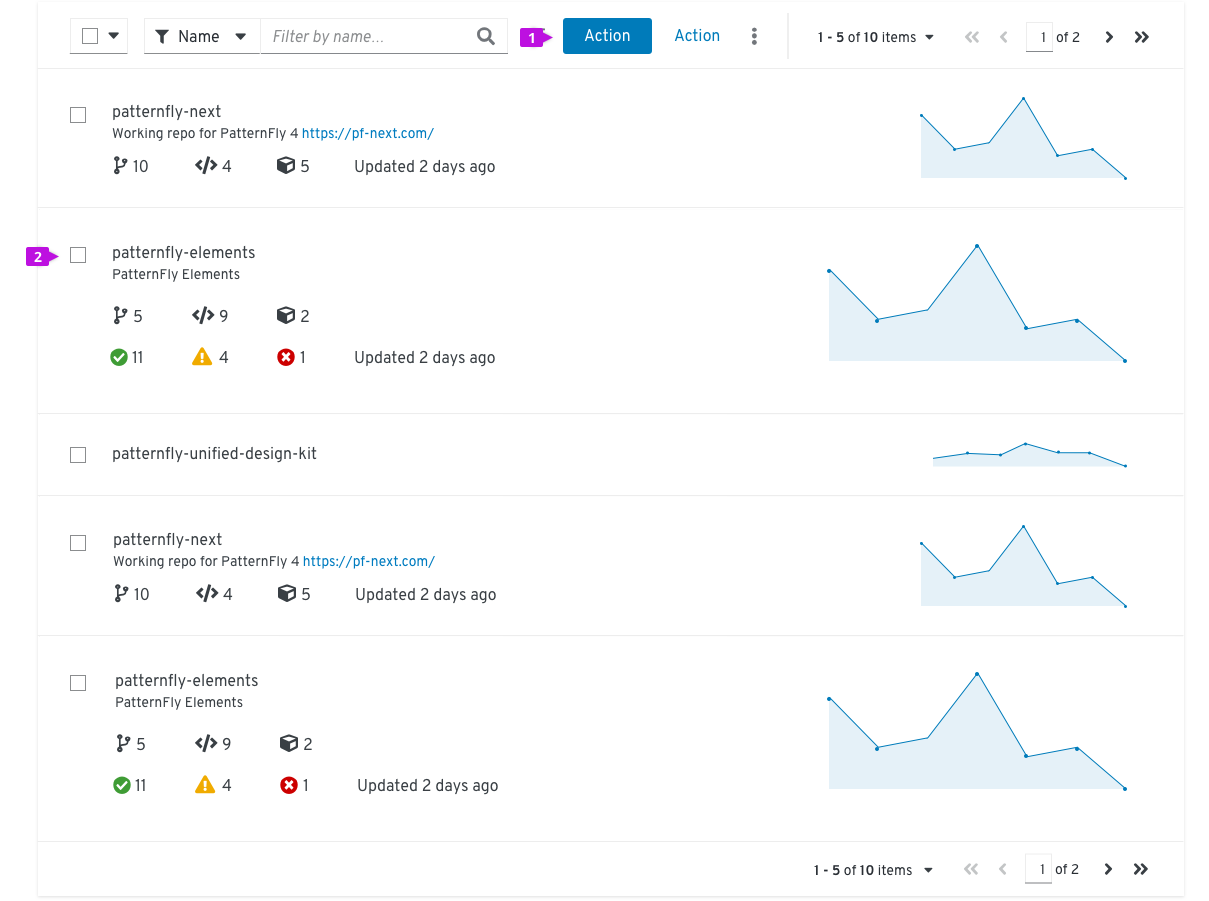Click "Updated 2 days ago" in the first row
The height and width of the screenshot is (901, 1209).
click(x=425, y=166)
